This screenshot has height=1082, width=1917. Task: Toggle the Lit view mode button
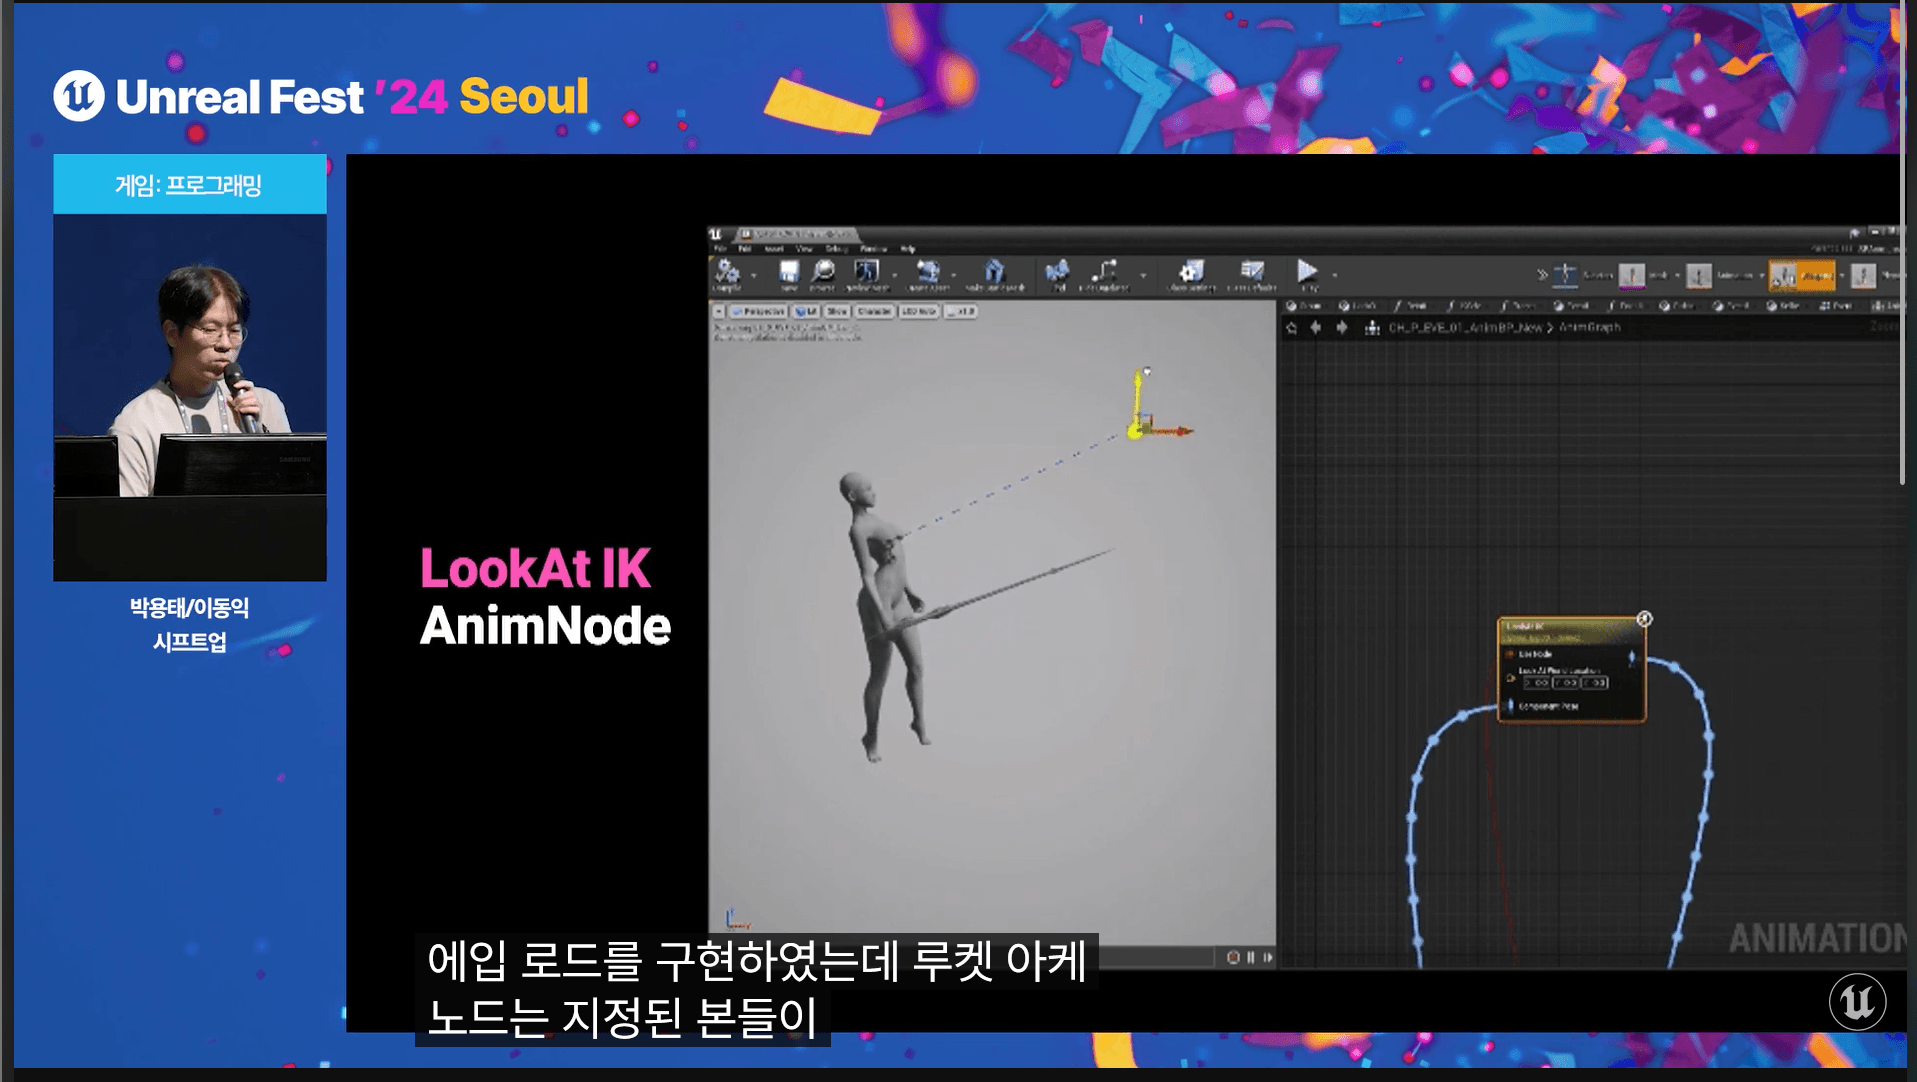click(x=806, y=312)
